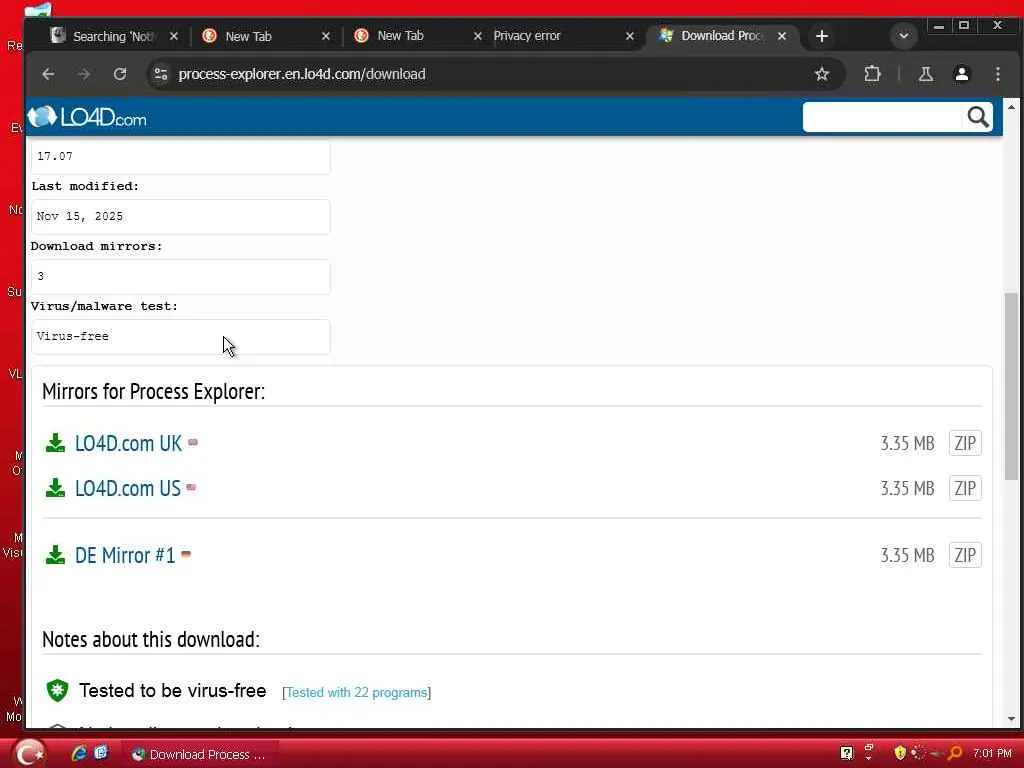Open the 'Tested with 22 programs' link
1024x768 pixels.
point(357,692)
